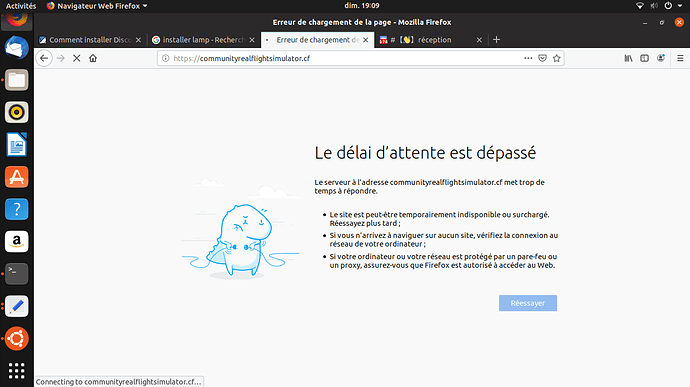Launch Thunderbird from the dock
690x387 pixels.
pyautogui.click(x=17, y=48)
